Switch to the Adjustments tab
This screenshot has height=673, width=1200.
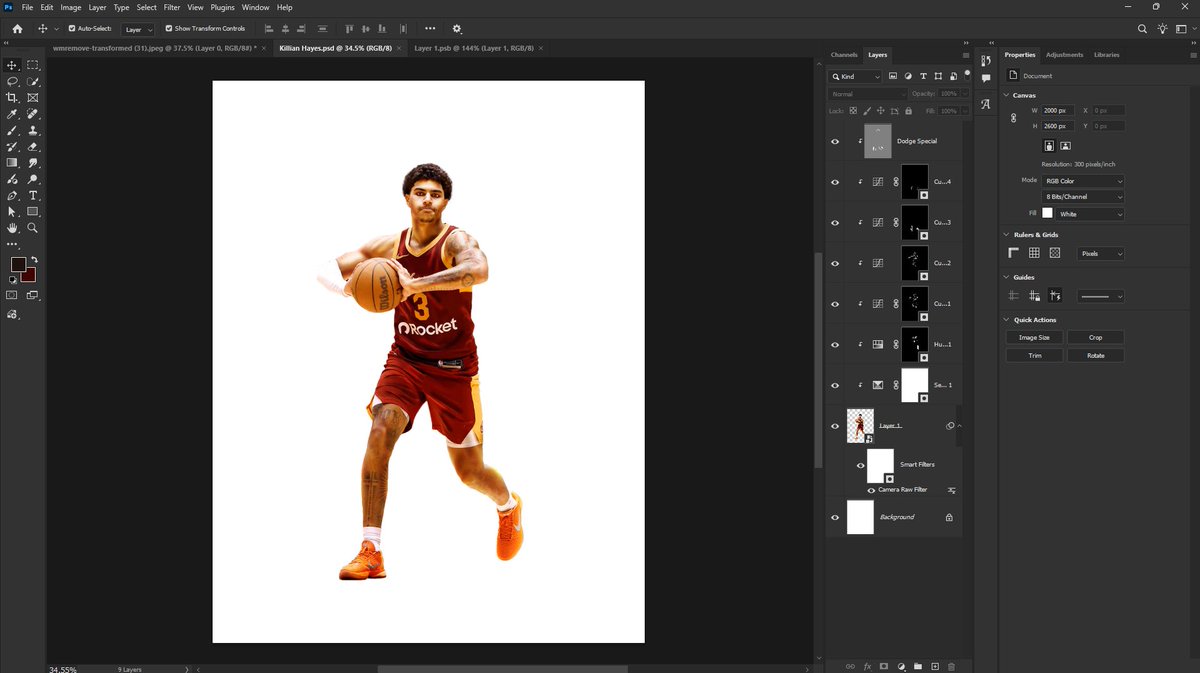point(1065,55)
